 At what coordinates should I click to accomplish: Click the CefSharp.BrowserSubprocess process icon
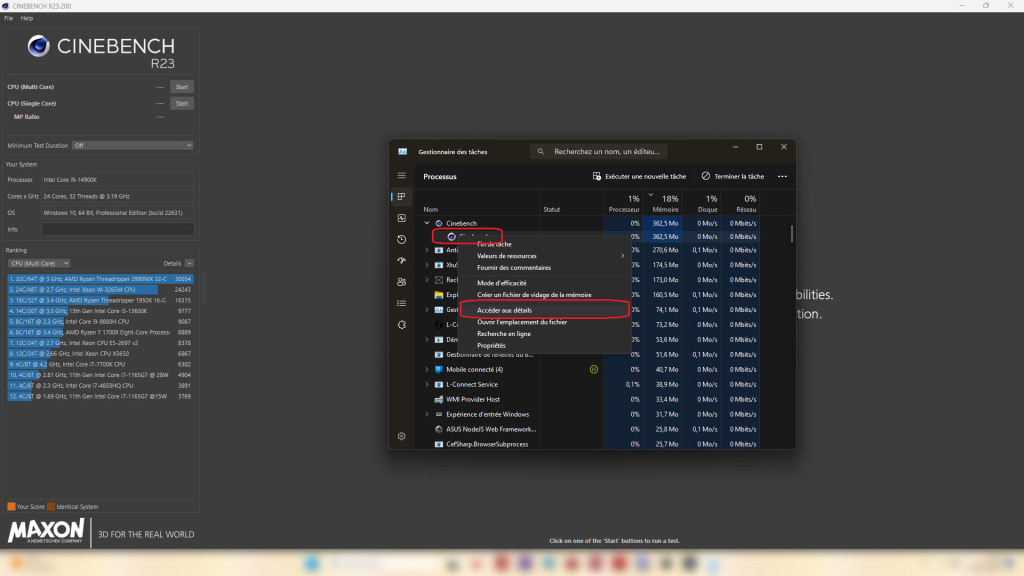click(x=439, y=444)
